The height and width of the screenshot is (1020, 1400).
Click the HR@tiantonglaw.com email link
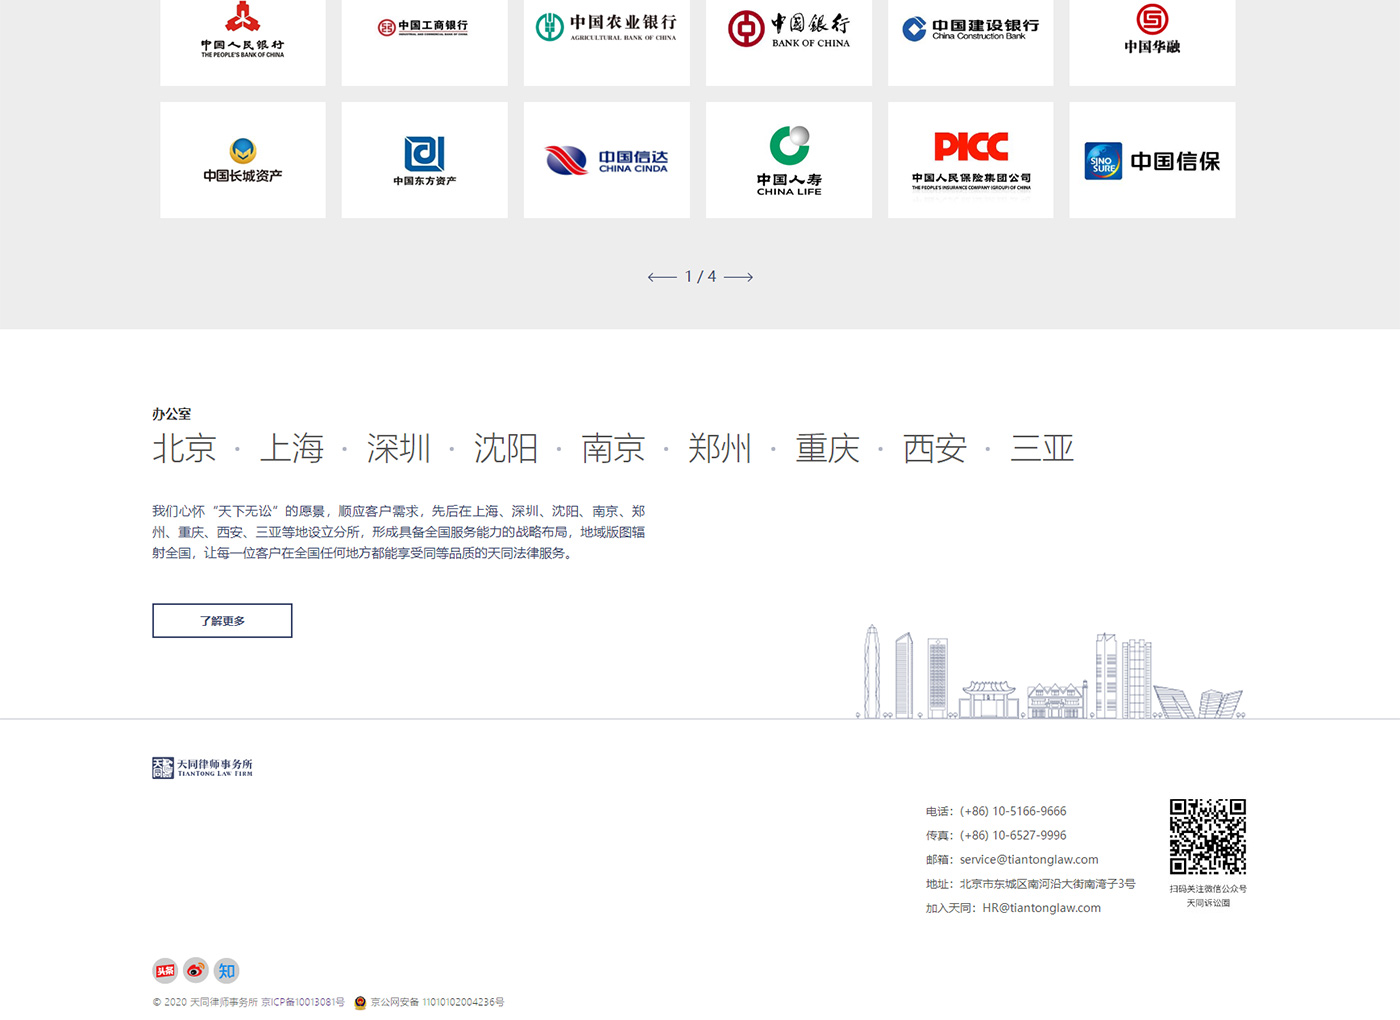1041,908
